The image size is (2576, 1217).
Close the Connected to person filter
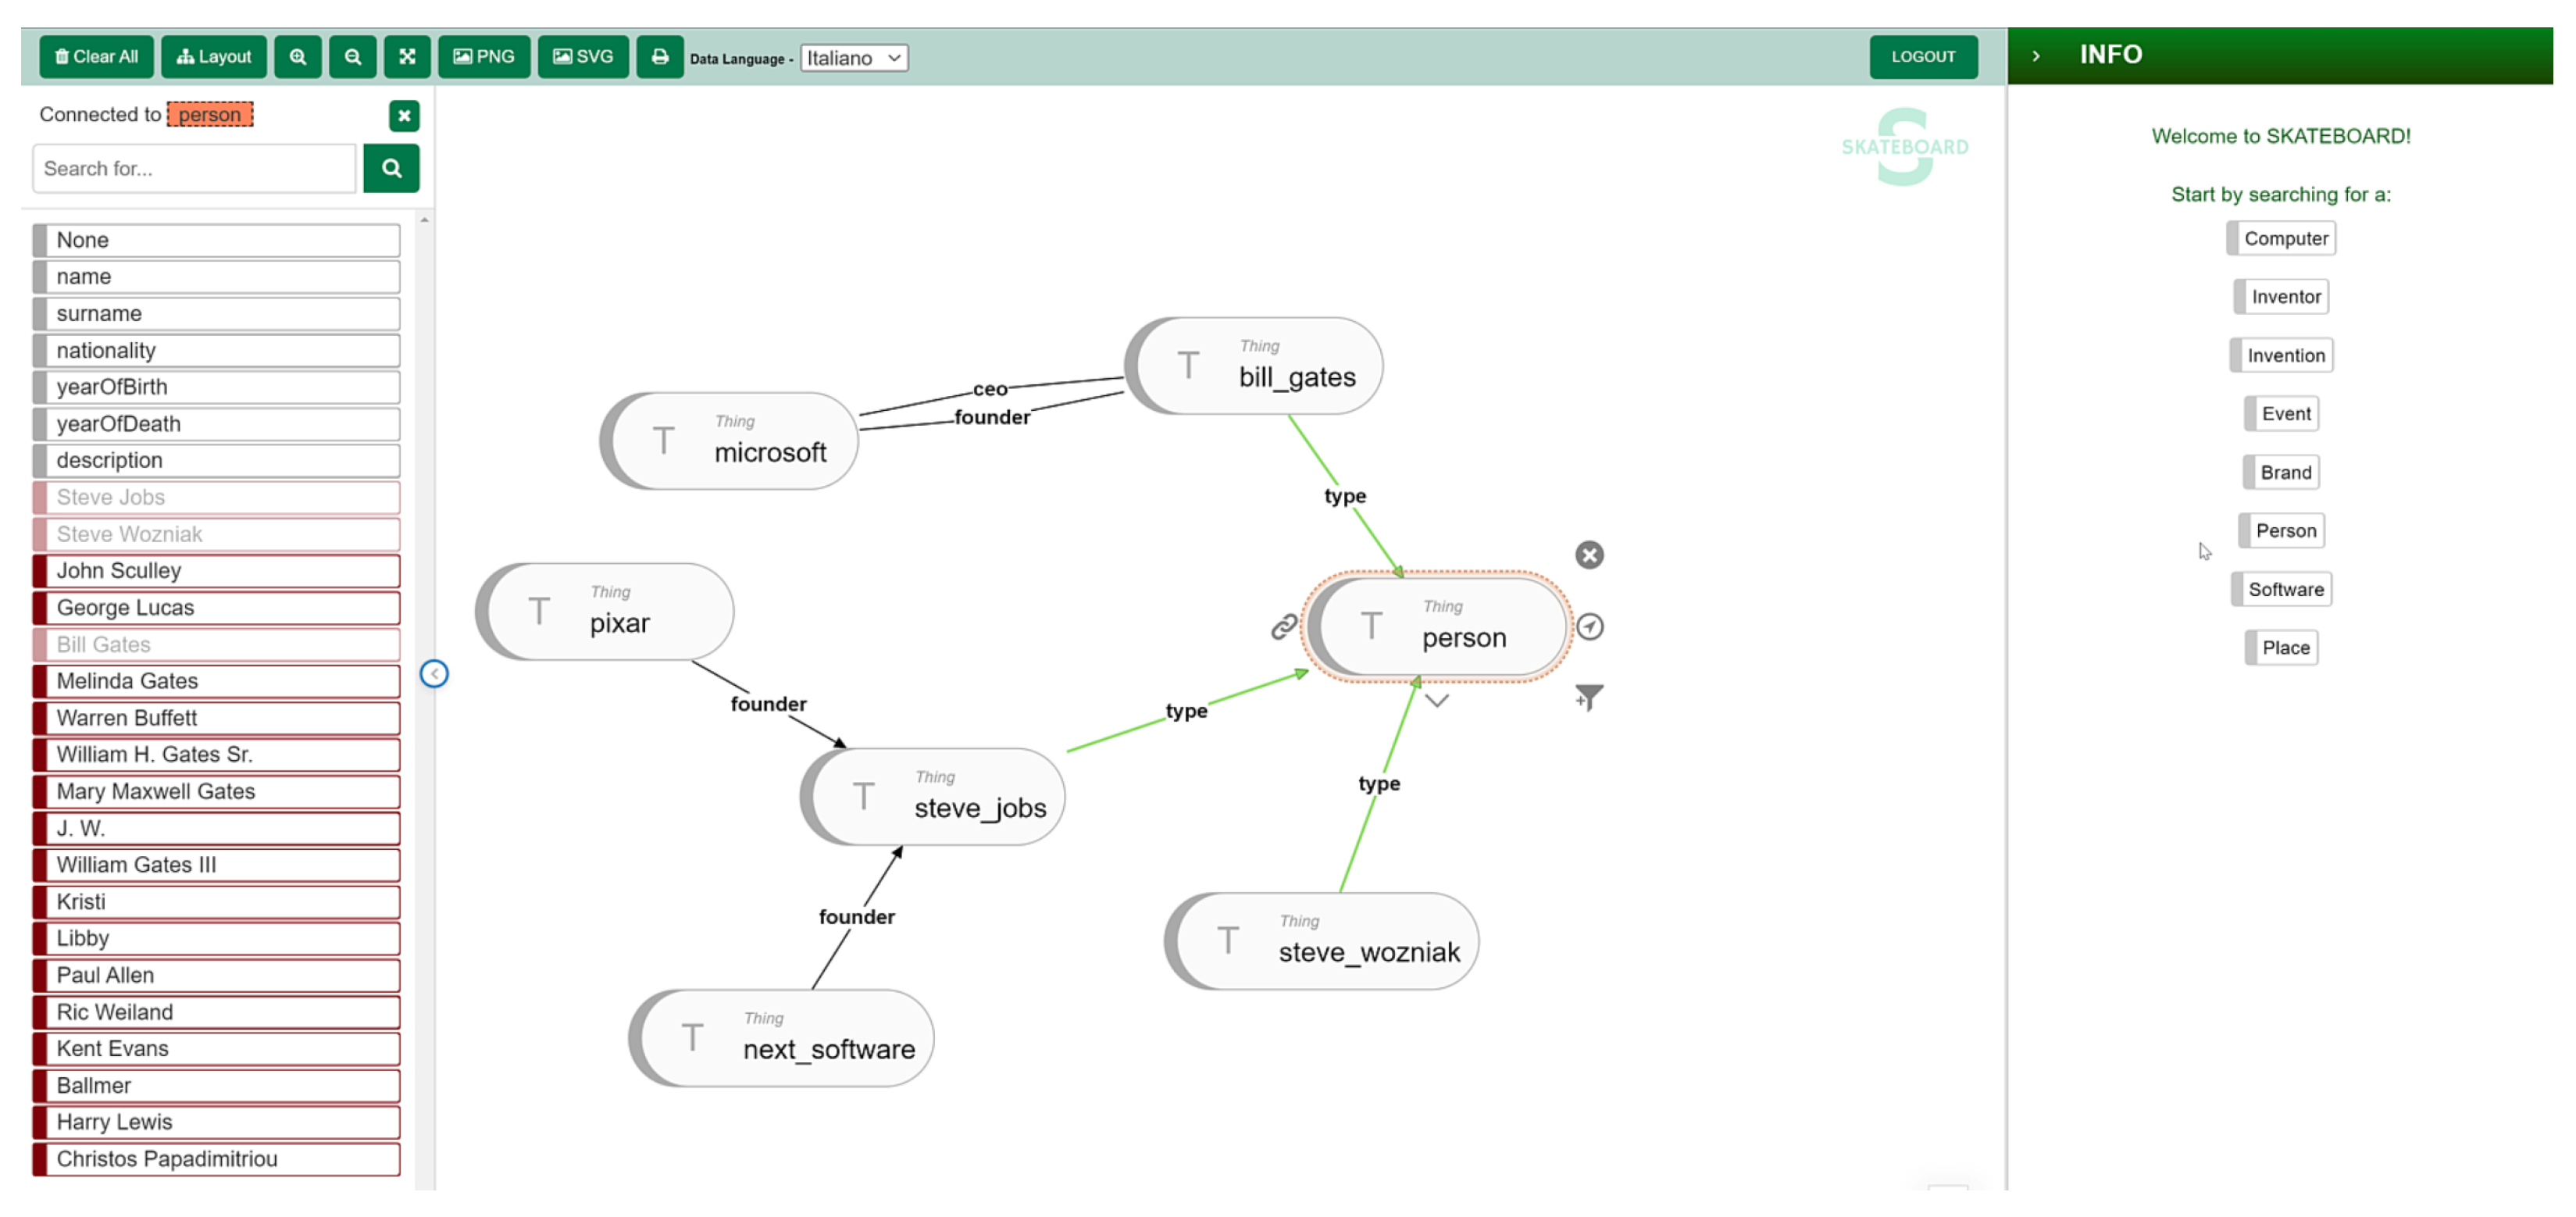tap(404, 116)
